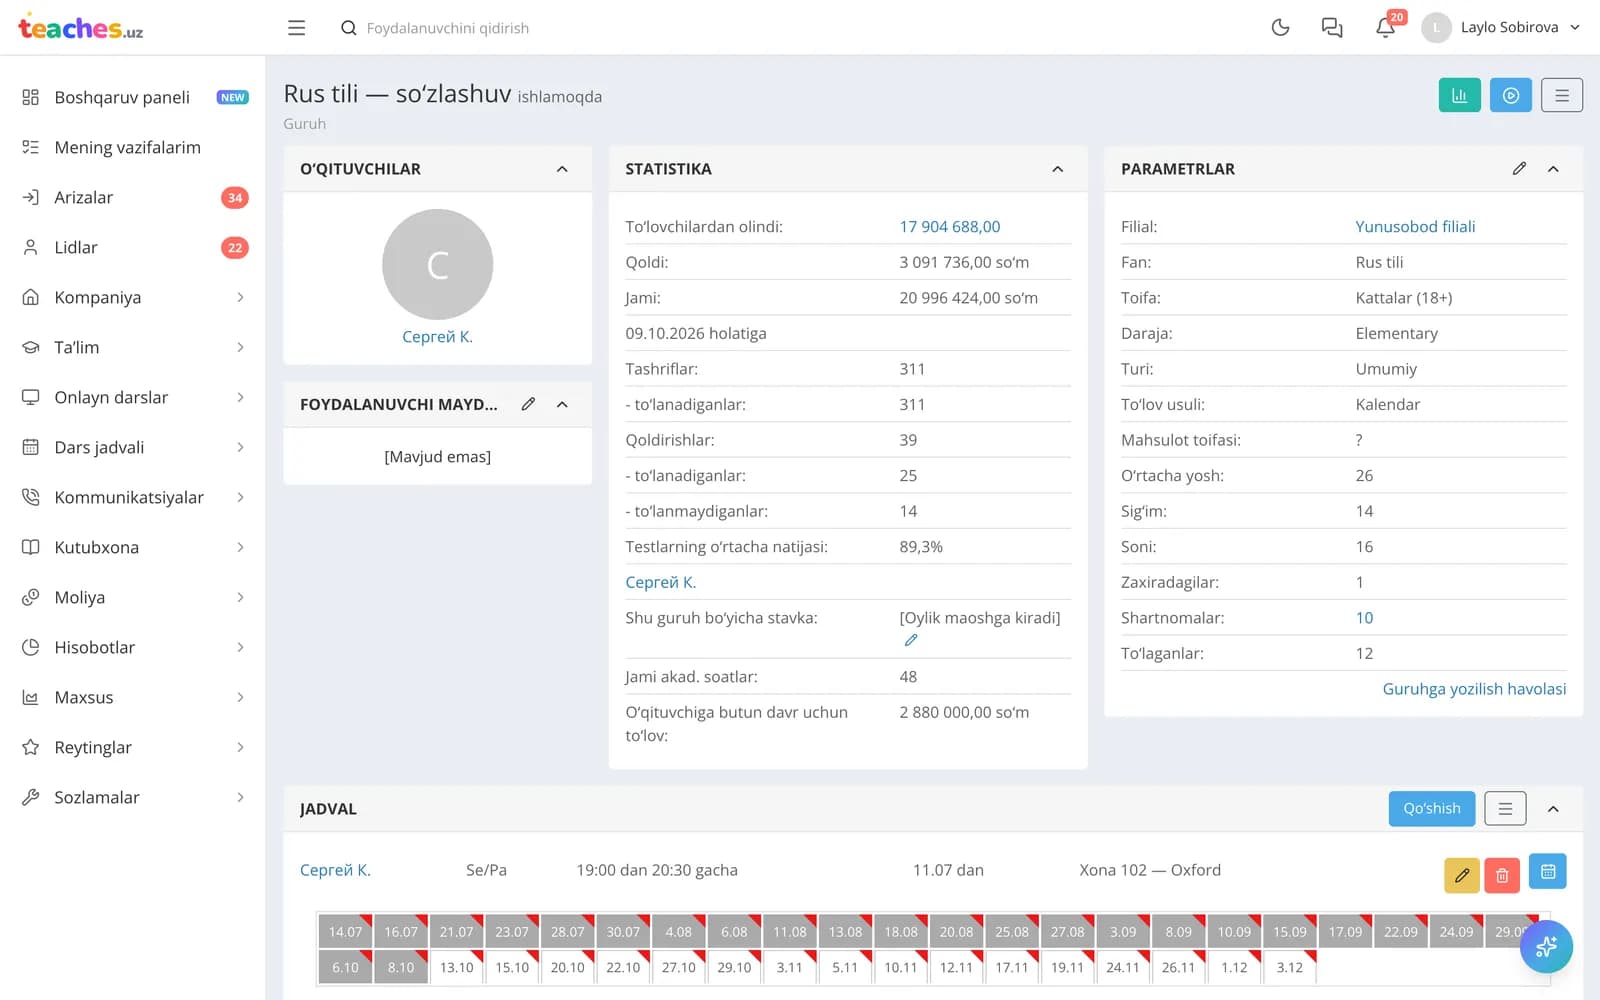Expand Ta'lim sidebar menu

[x=133, y=347]
